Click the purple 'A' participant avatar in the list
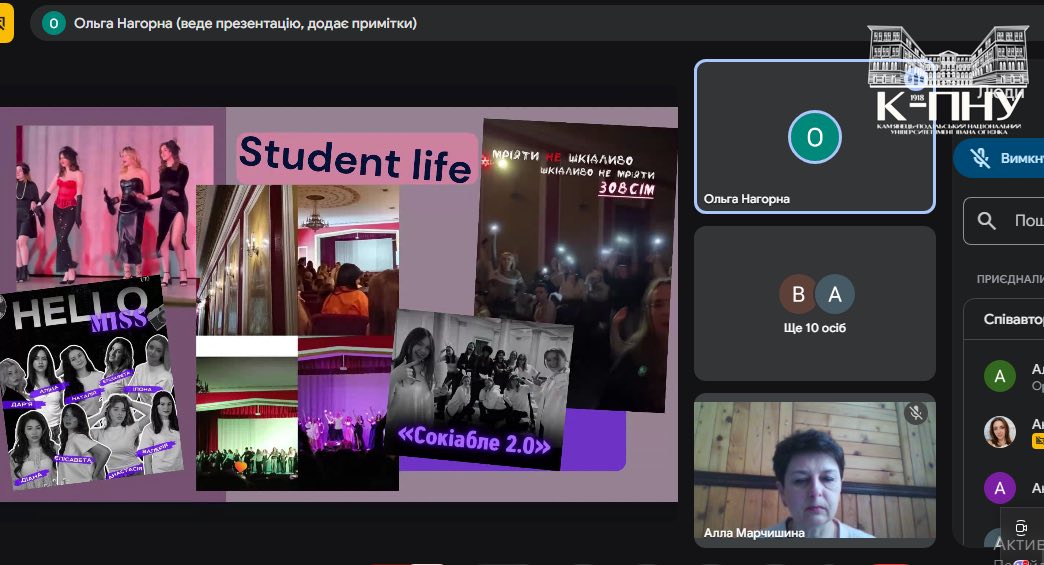 tap(1000, 488)
